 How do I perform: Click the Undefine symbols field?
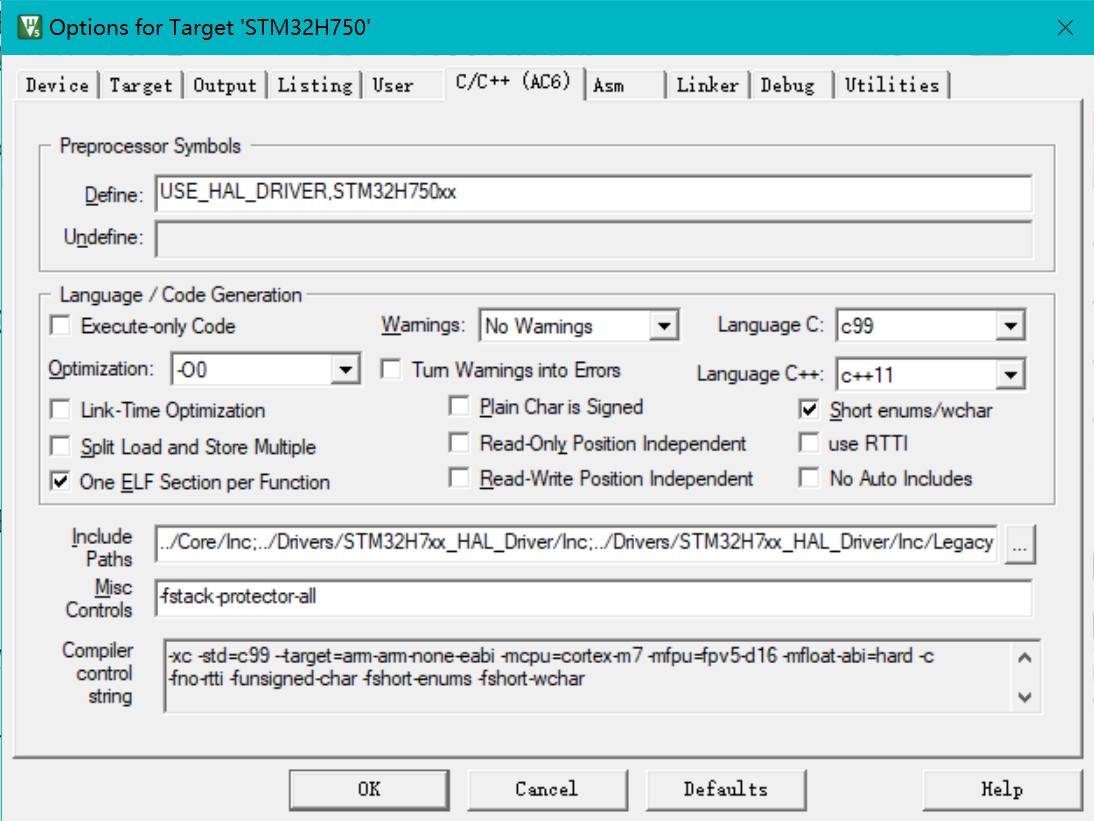click(x=594, y=239)
